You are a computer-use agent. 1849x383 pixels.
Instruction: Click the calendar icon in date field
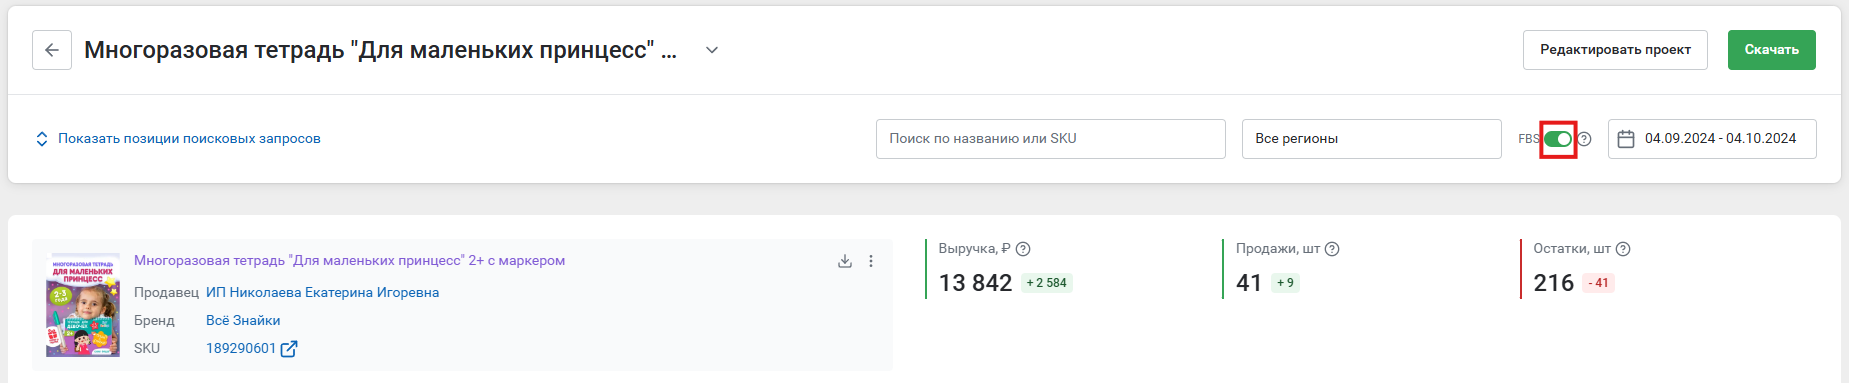click(1626, 139)
